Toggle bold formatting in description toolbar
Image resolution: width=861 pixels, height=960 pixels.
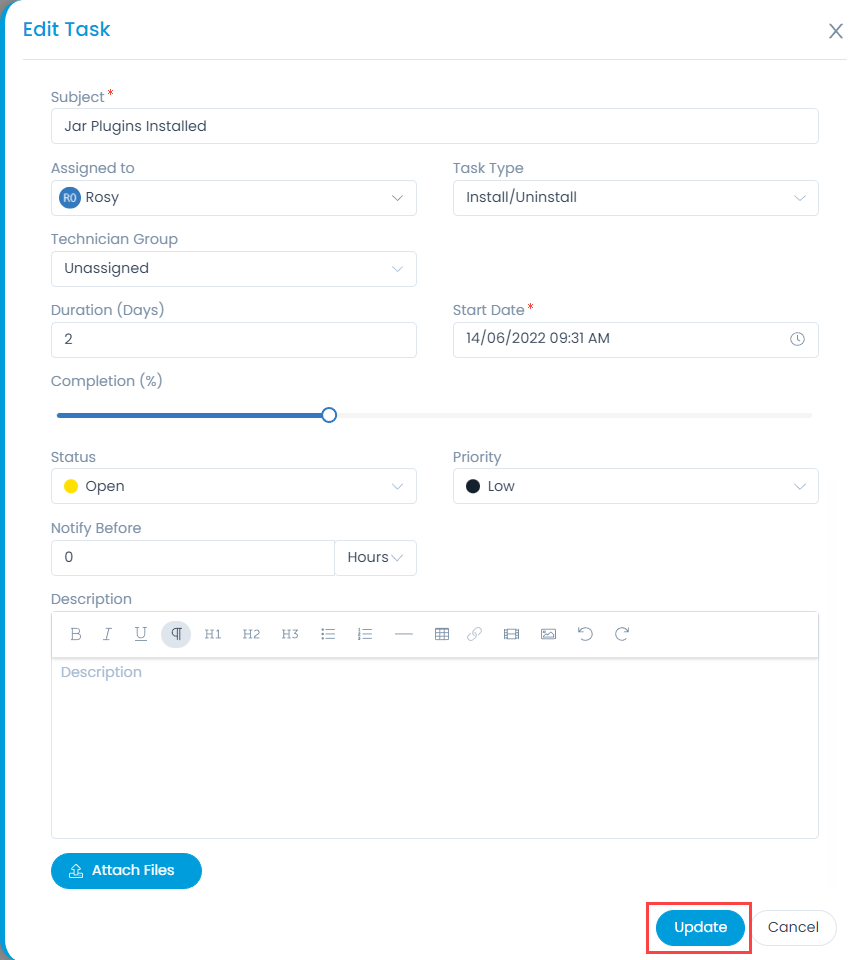76,634
